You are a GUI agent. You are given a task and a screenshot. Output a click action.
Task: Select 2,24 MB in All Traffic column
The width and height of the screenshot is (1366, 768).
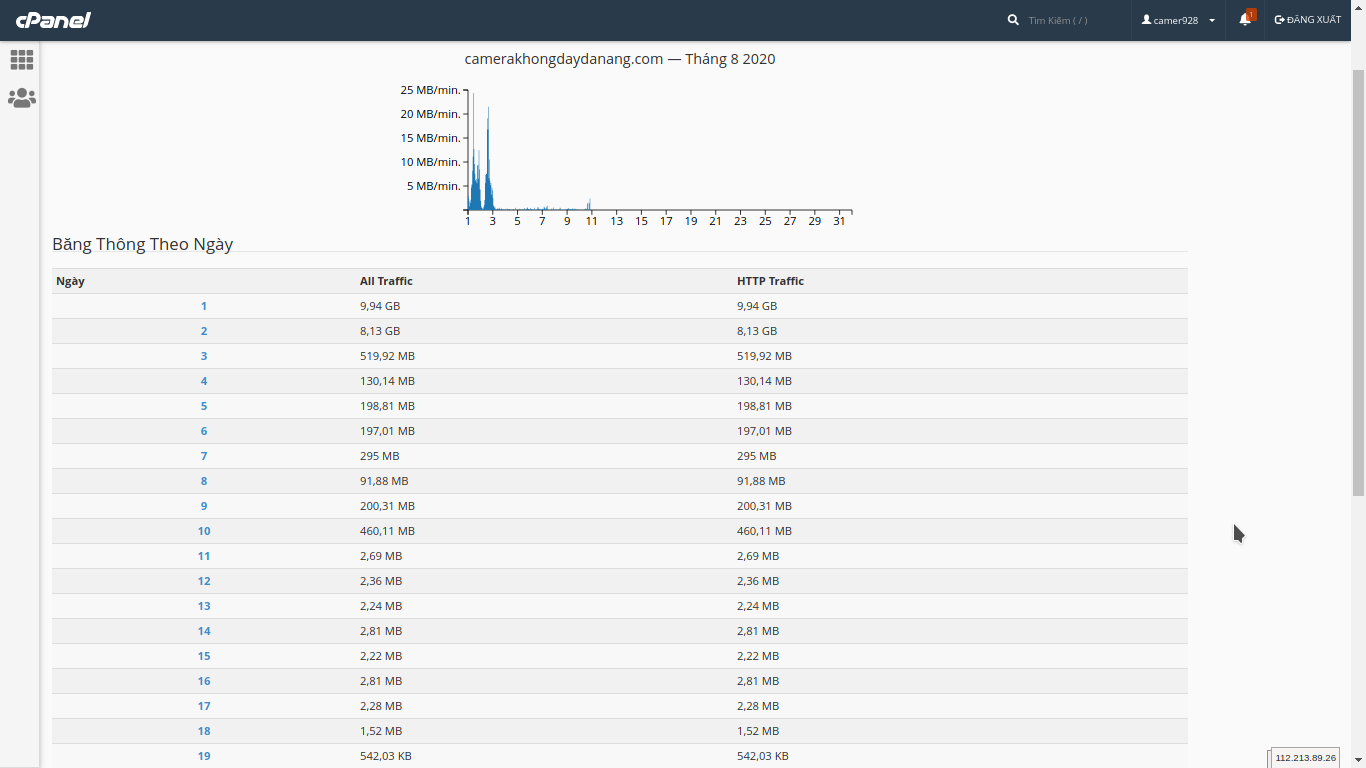pyautogui.click(x=381, y=606)
